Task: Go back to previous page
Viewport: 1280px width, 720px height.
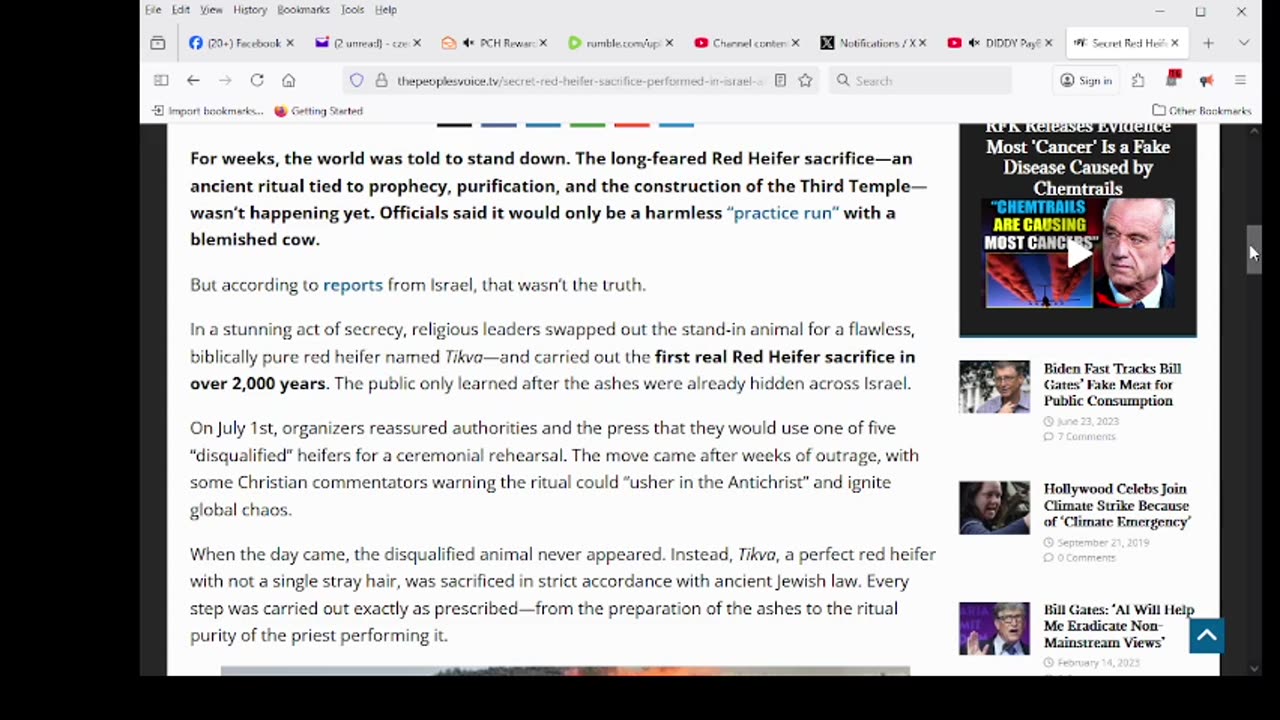Action: coord(193,80)
